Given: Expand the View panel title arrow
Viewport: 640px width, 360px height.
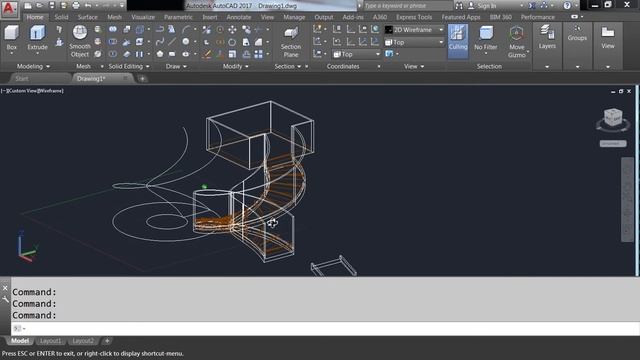Looking at the screenshot, I should pos(422,67).
